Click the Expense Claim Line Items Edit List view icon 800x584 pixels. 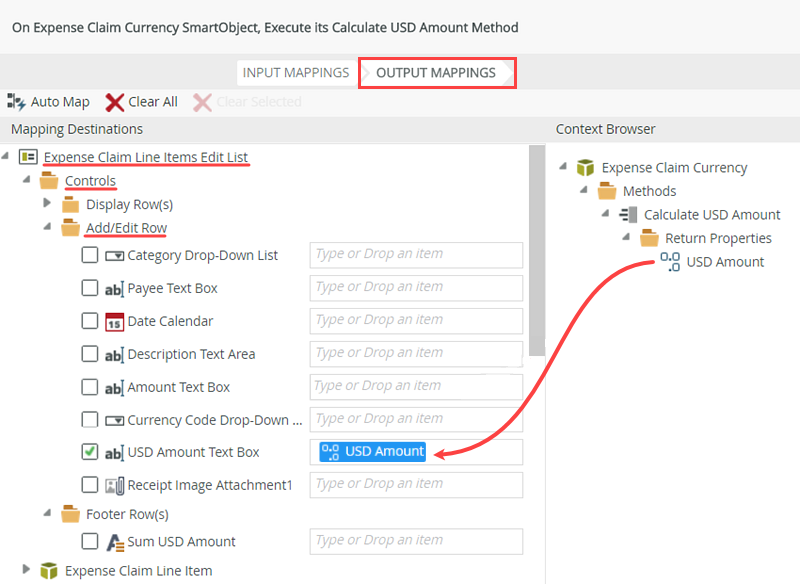point(28,157)
